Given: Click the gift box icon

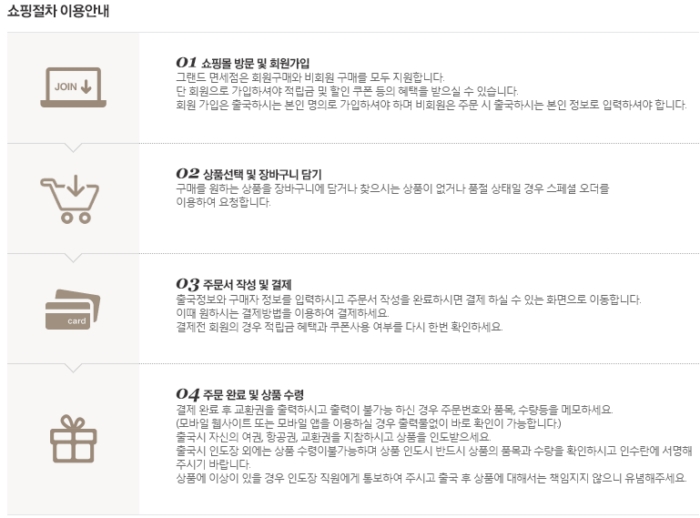Looking at the screenshot, I should click(71, 434).
